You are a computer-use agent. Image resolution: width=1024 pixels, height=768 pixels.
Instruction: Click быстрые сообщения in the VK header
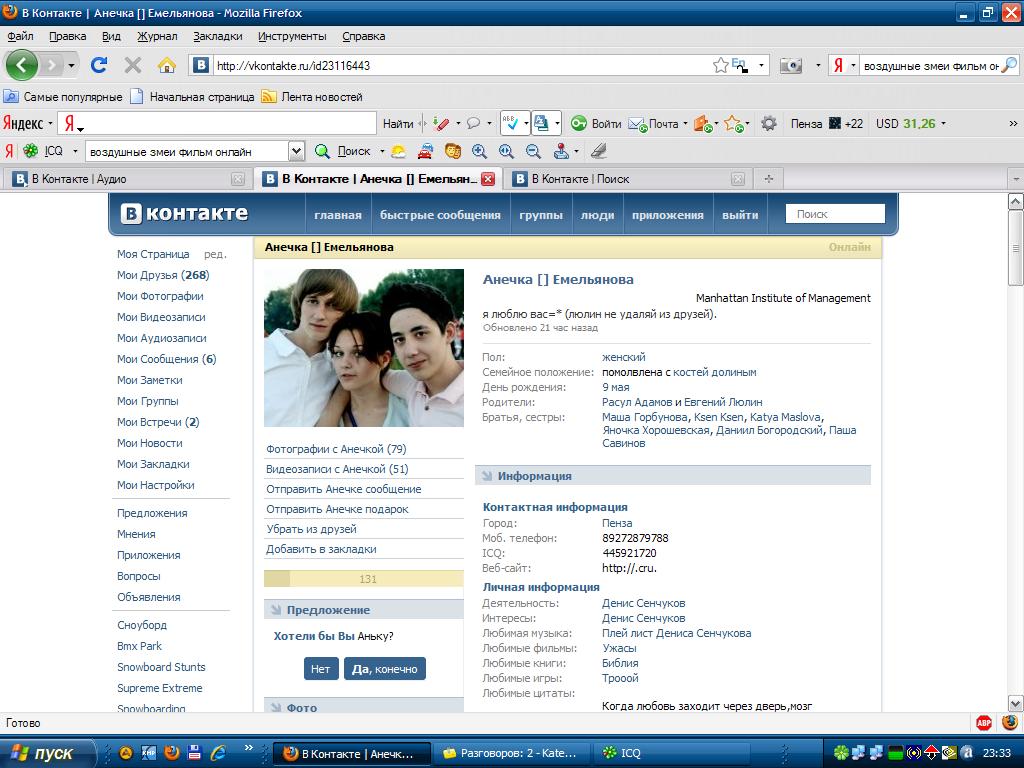pos(440,215)
